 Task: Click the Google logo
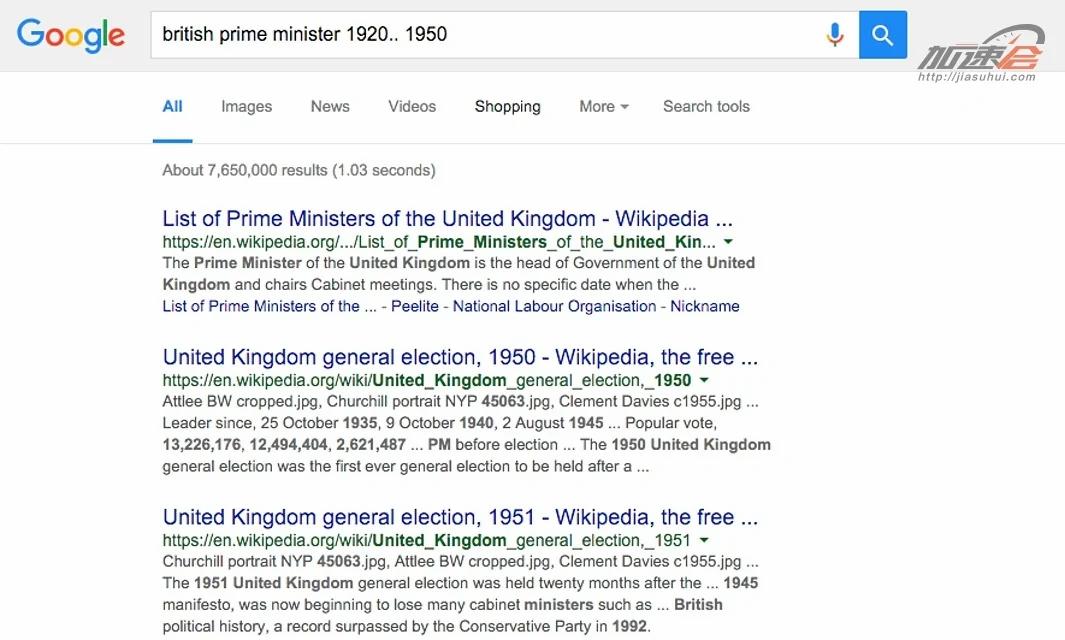(71, 35)
